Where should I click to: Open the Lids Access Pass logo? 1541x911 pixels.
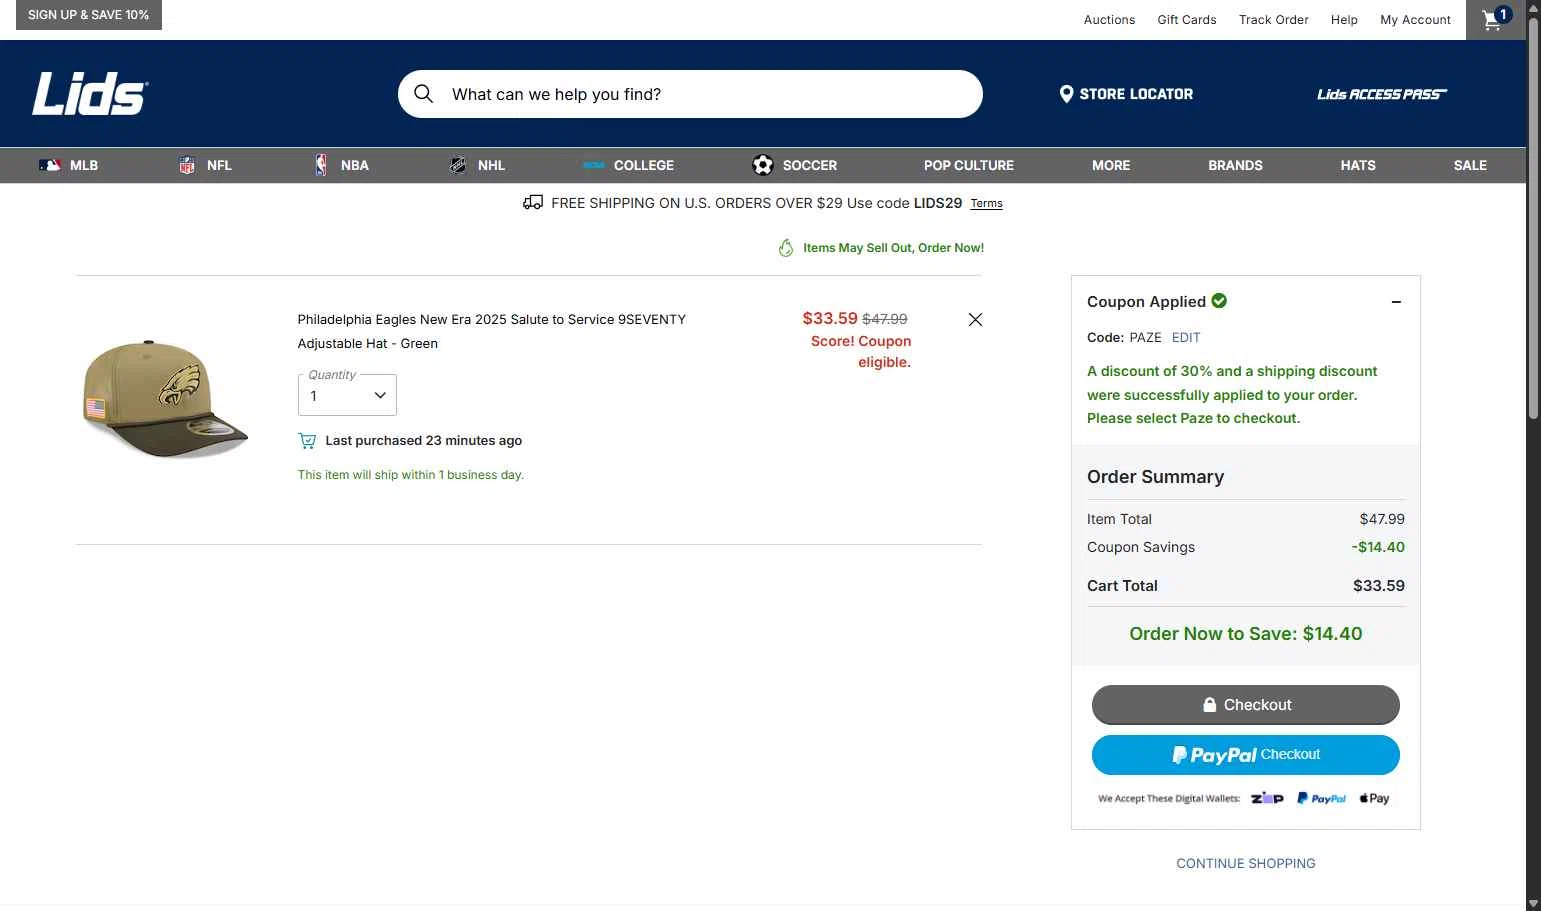(x=1381, y=94)
